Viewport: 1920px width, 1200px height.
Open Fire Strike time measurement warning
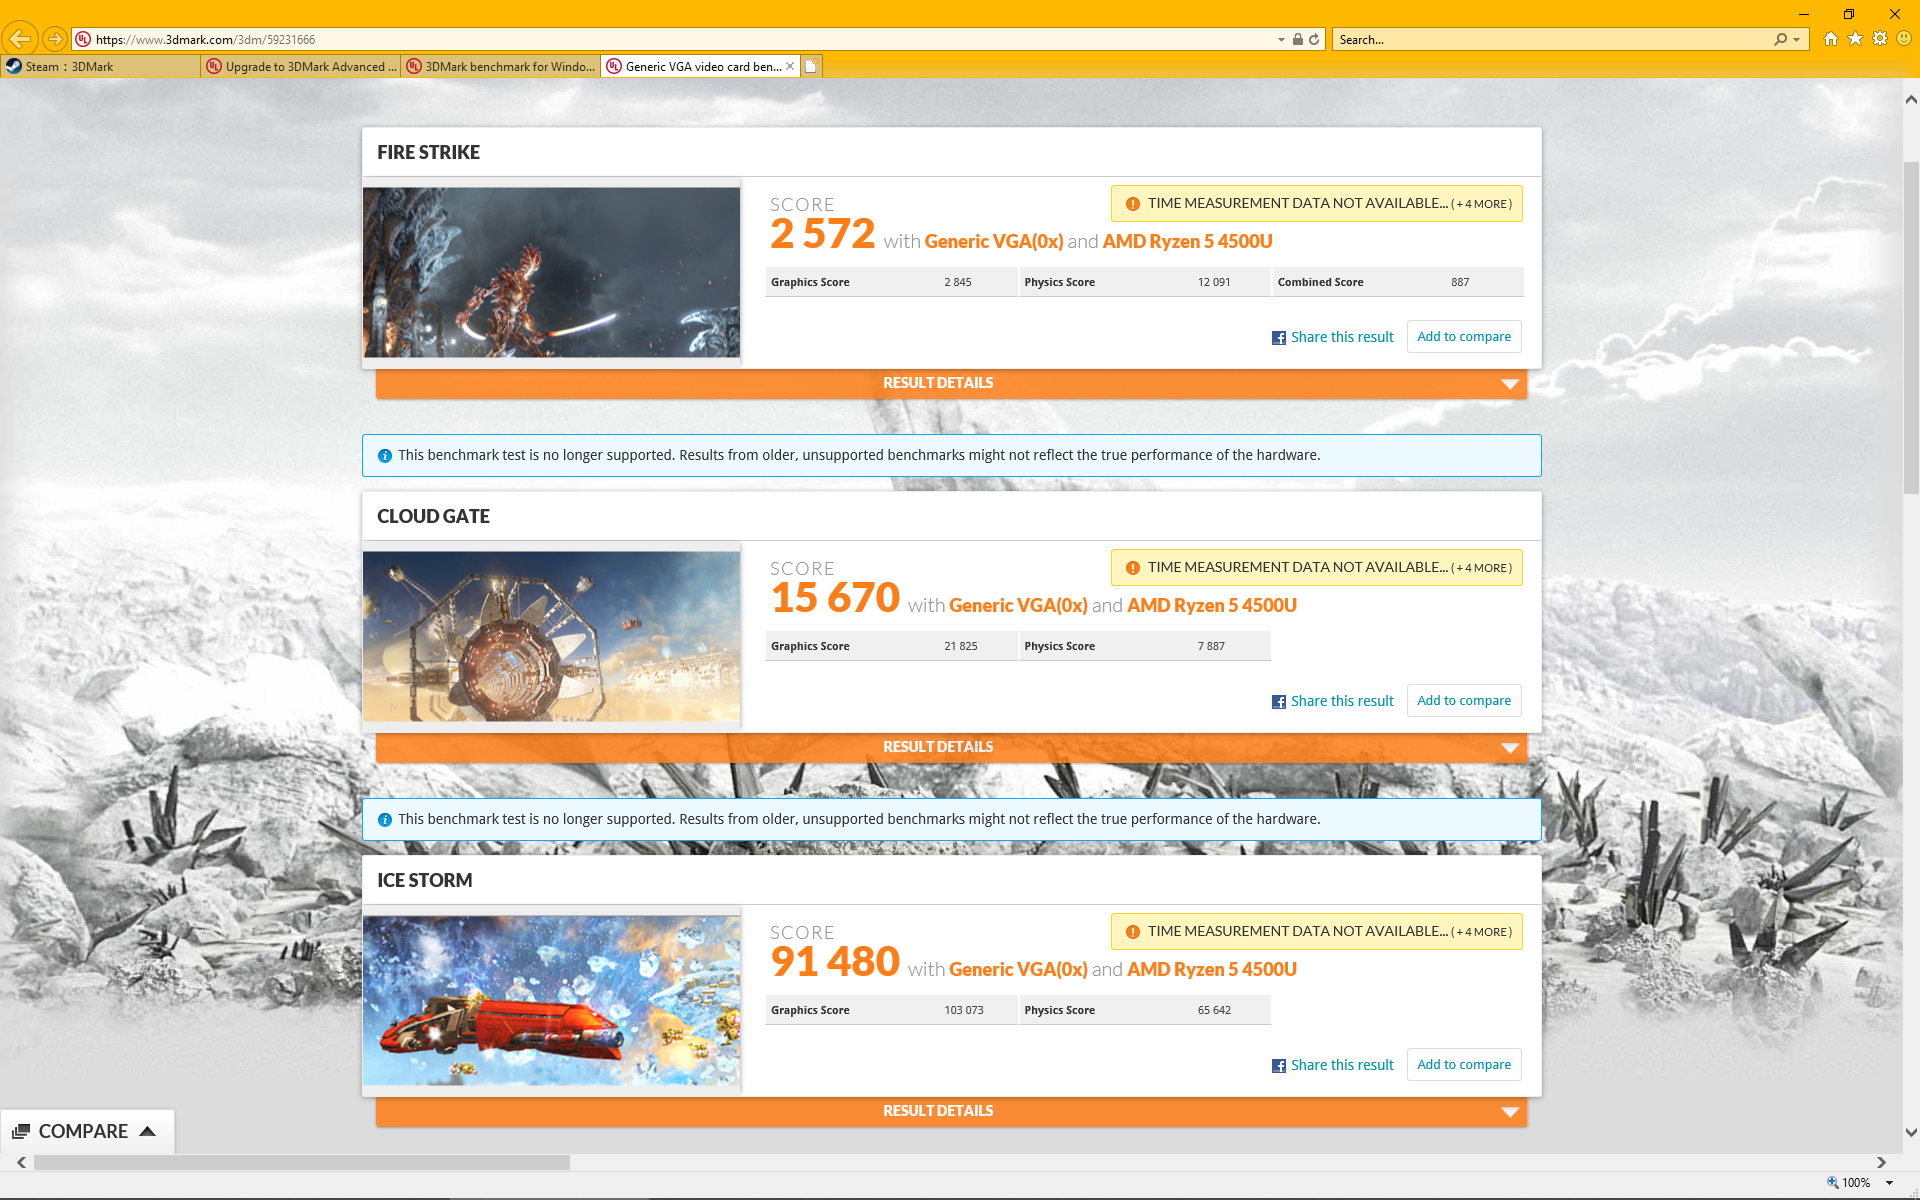click(x=1316, y=204)
